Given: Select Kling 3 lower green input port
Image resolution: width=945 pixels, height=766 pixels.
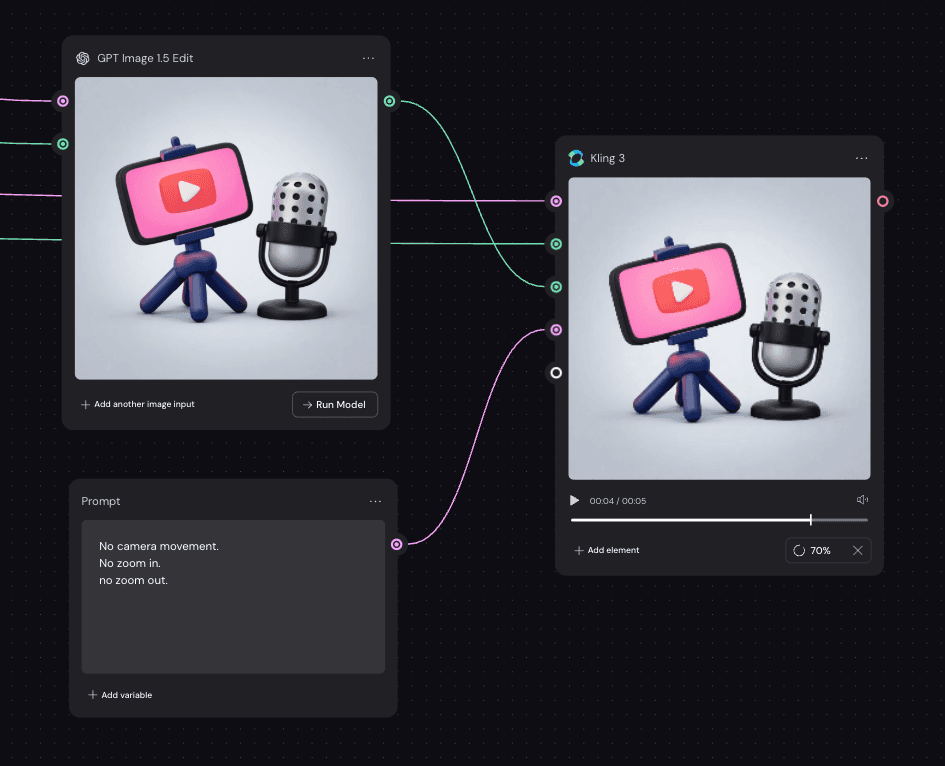Looking at the screenshot, I should coord(556,287).
